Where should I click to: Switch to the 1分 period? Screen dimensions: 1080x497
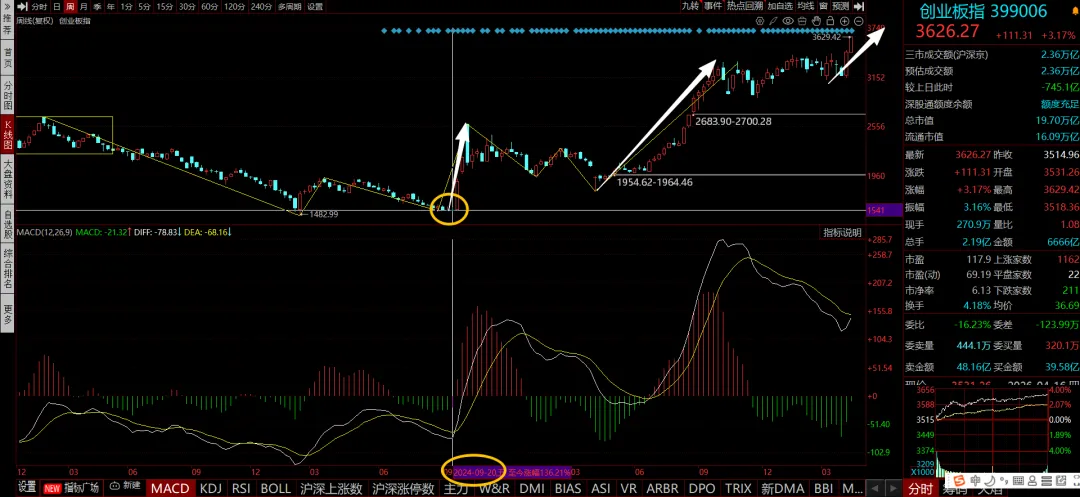[x=126, y=7]
